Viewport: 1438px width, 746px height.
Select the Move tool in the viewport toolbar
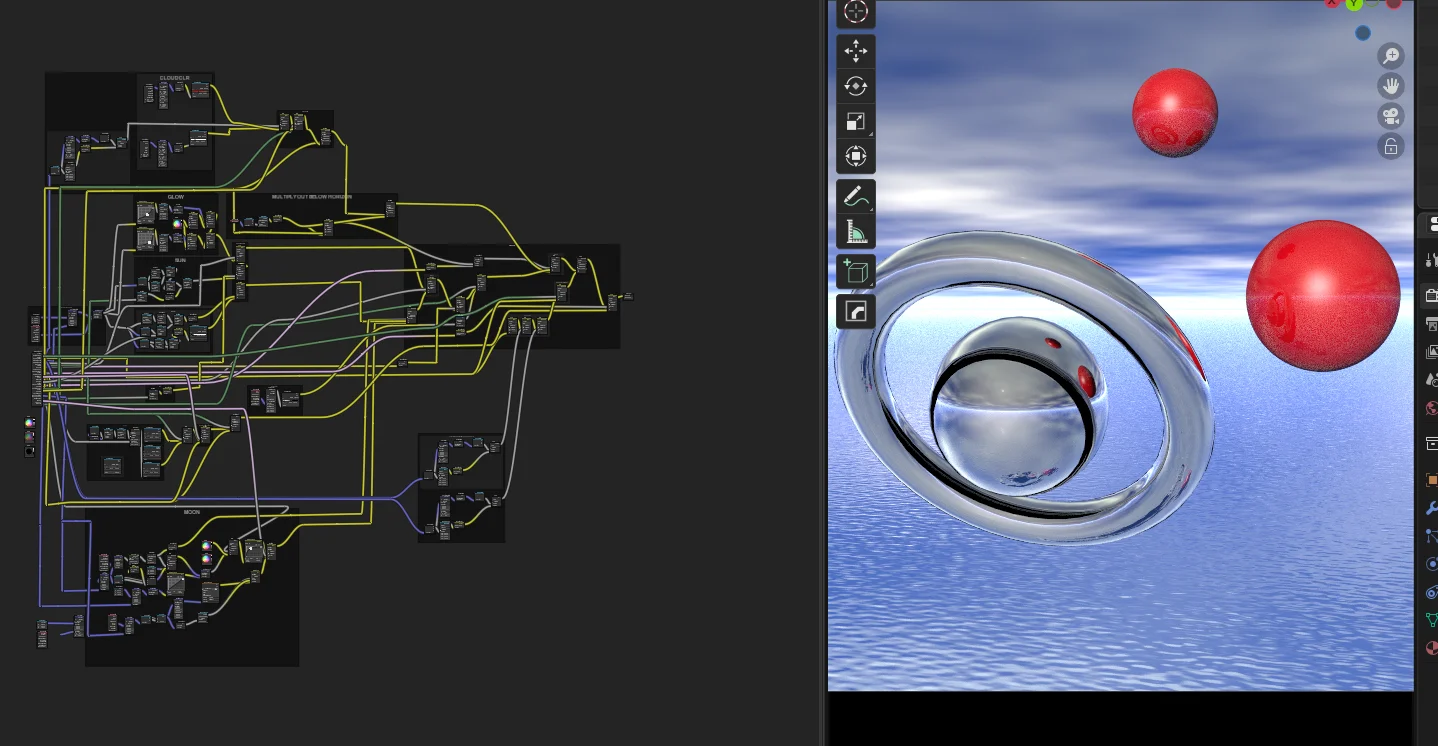point(856,50)
